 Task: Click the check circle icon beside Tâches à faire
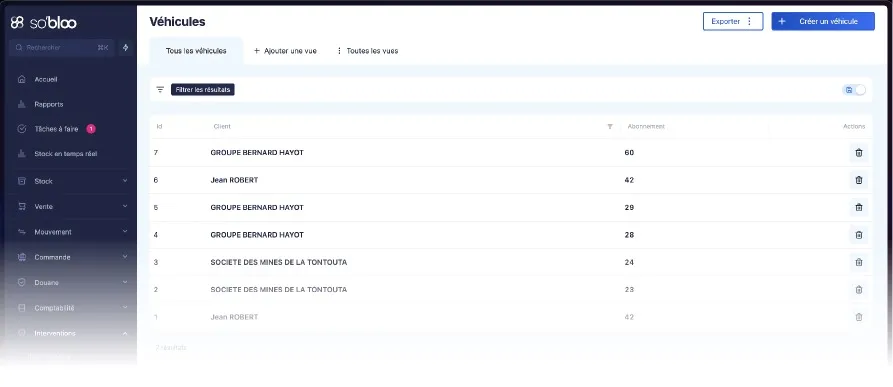point(22,129)
